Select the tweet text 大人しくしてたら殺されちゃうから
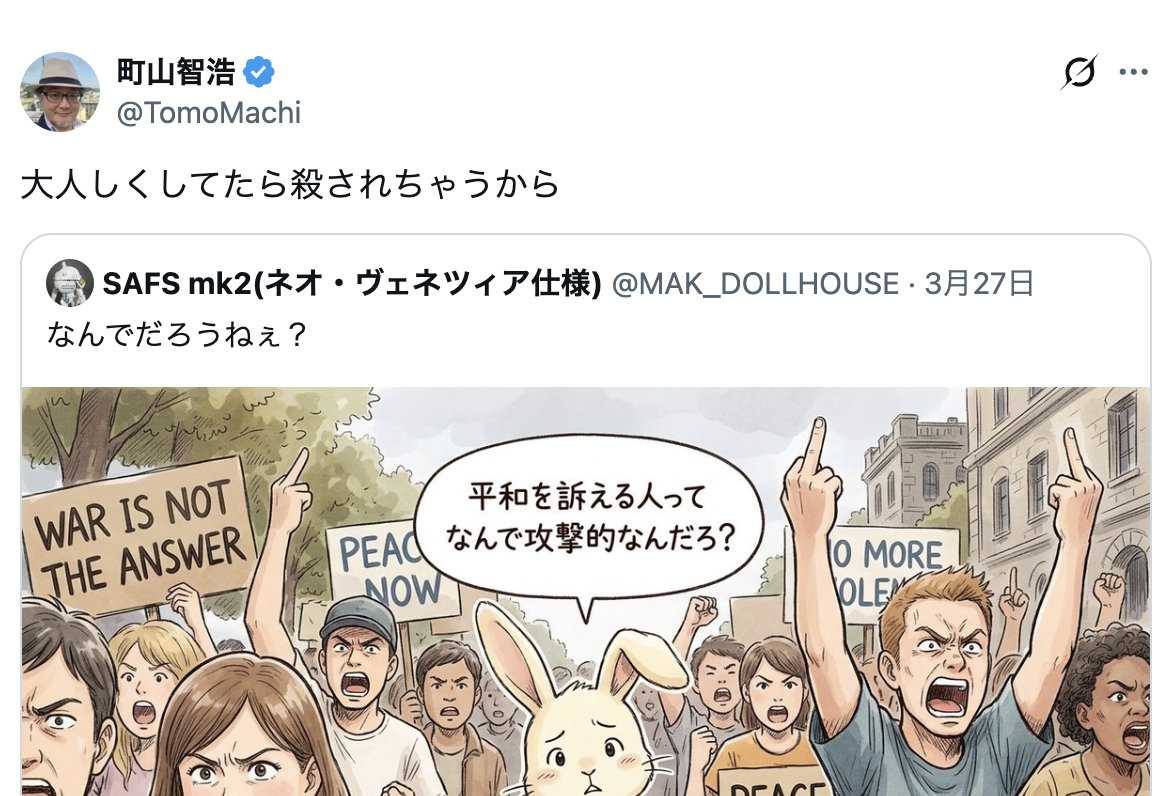 coord(291,184)
